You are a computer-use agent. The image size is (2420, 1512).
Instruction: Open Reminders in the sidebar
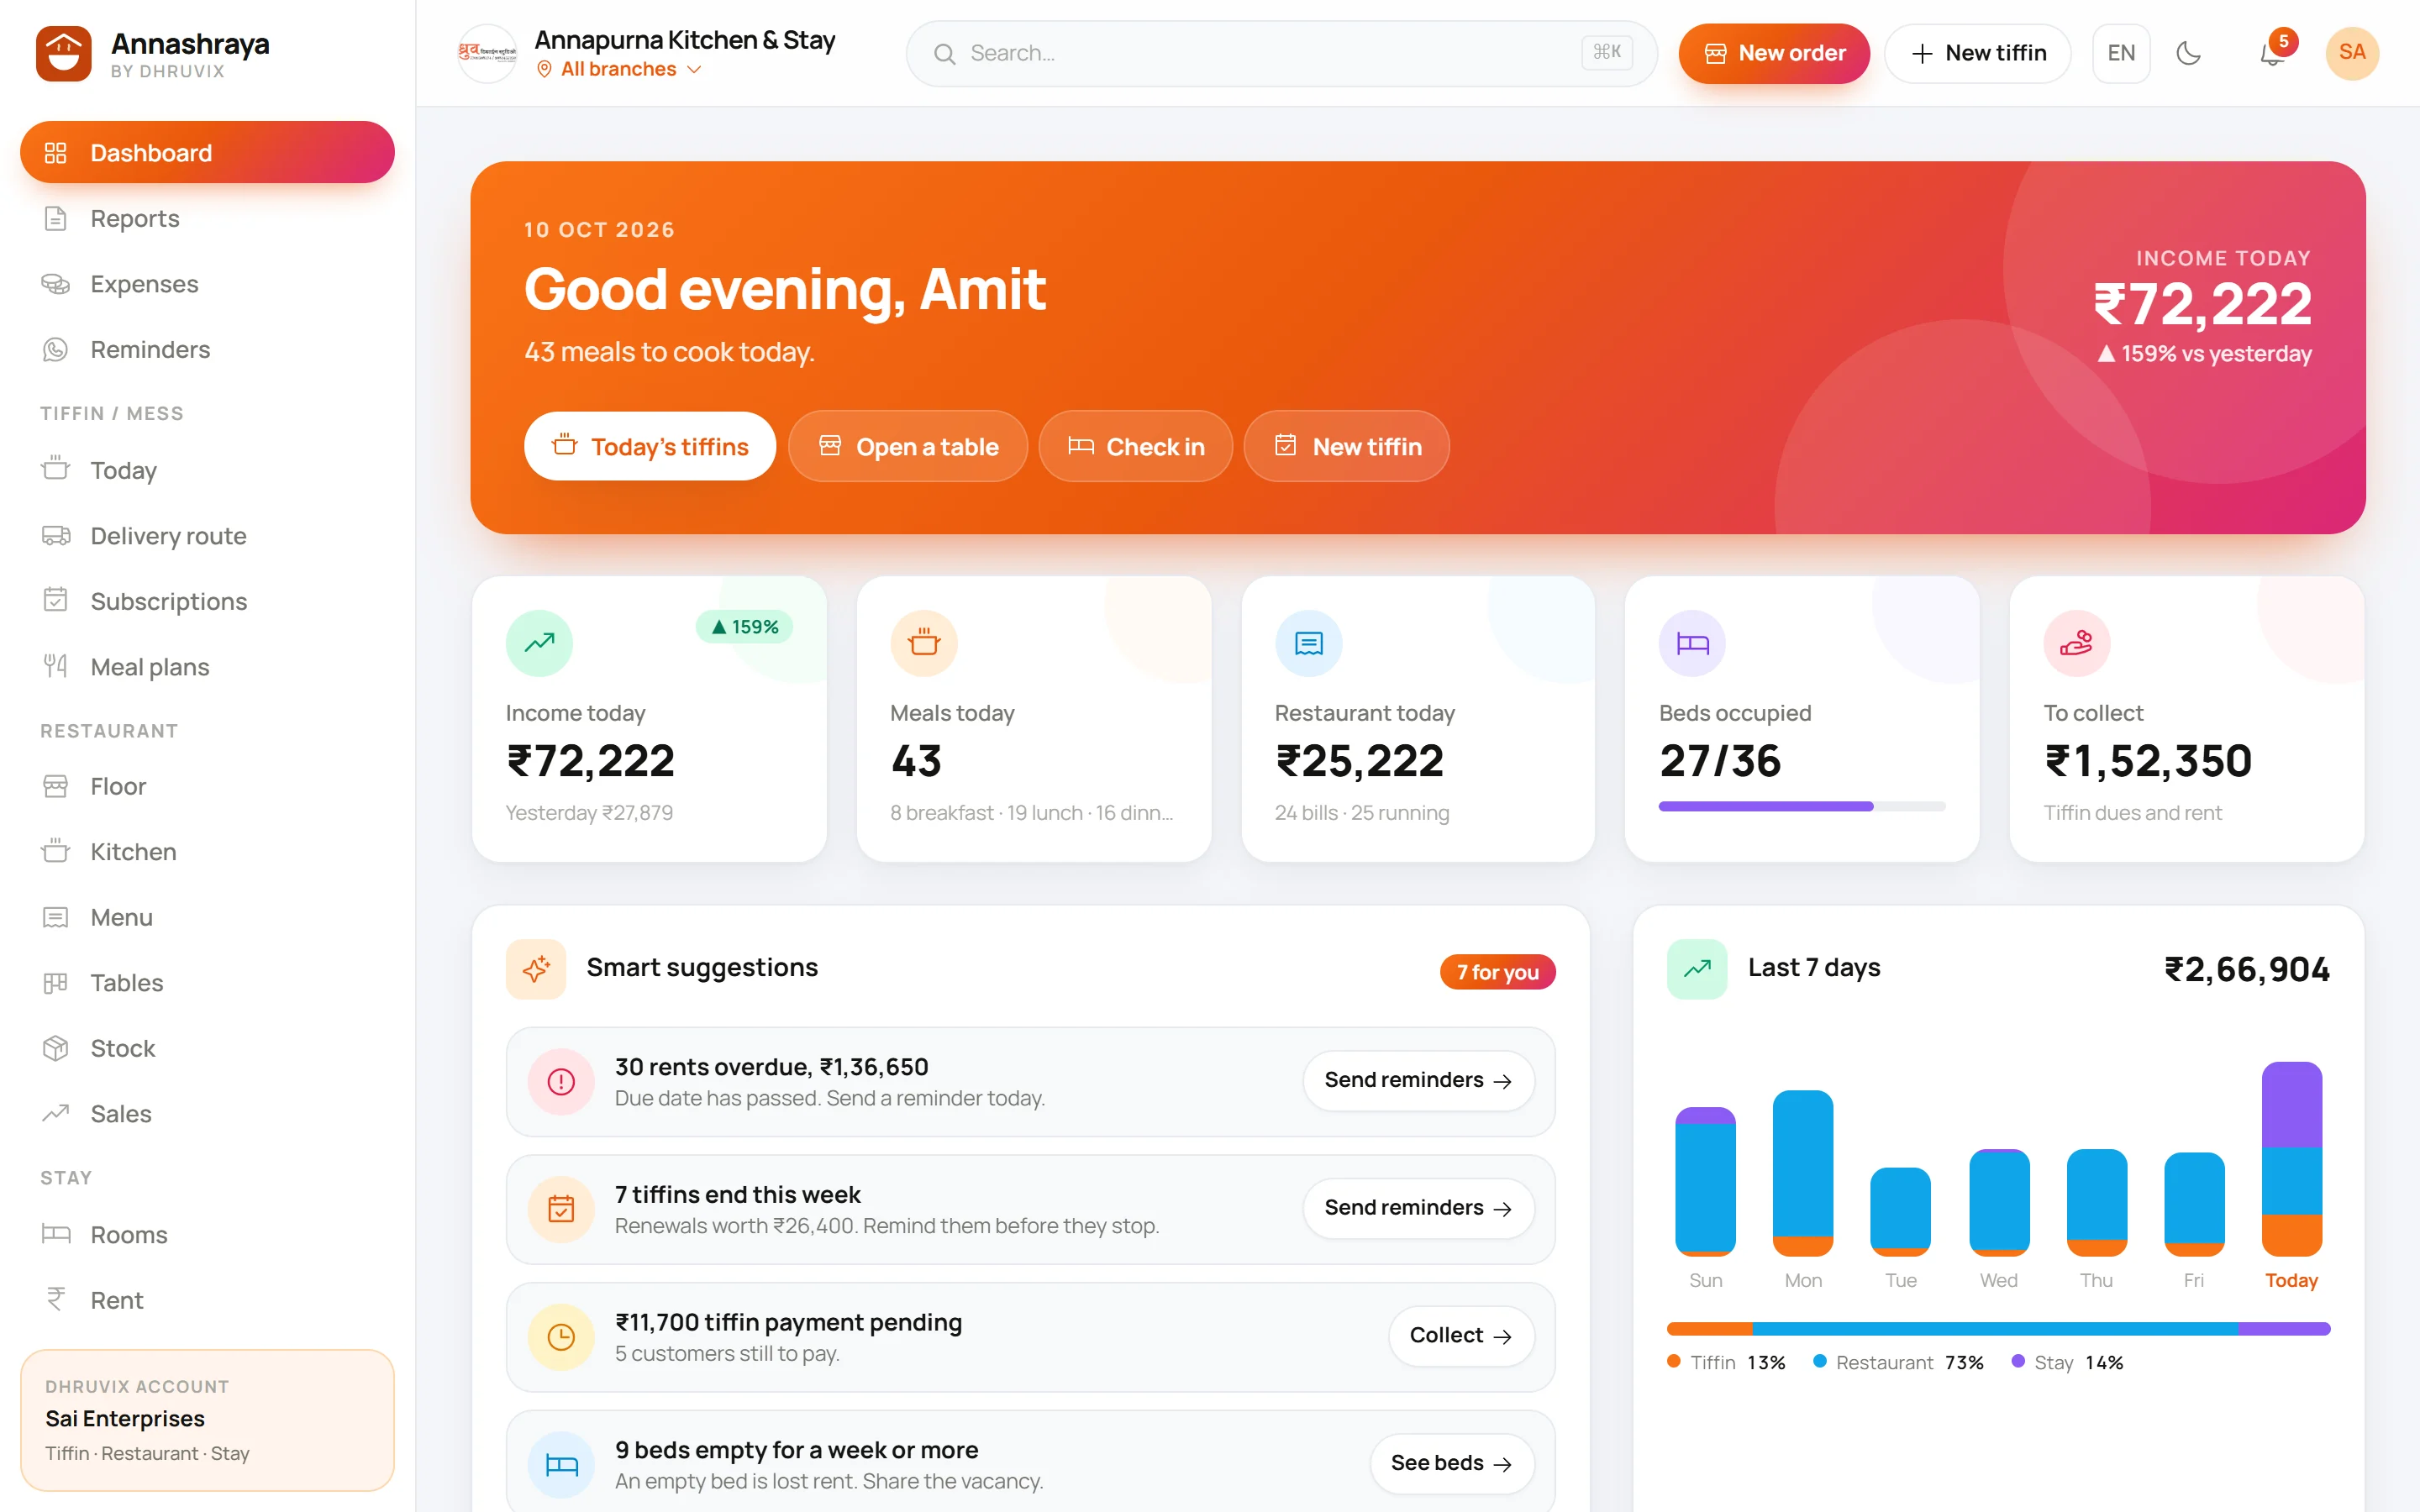207,349
